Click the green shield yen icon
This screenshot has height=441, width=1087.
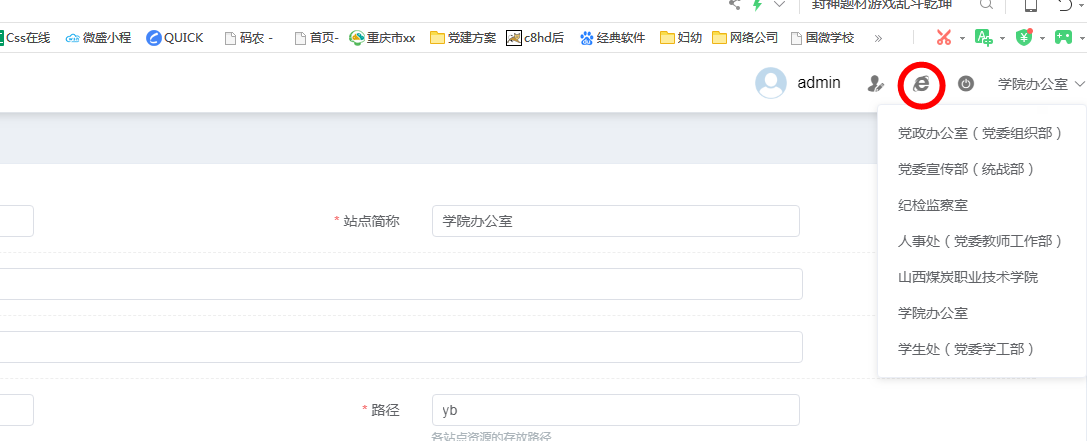click(x=1025, y=37)
